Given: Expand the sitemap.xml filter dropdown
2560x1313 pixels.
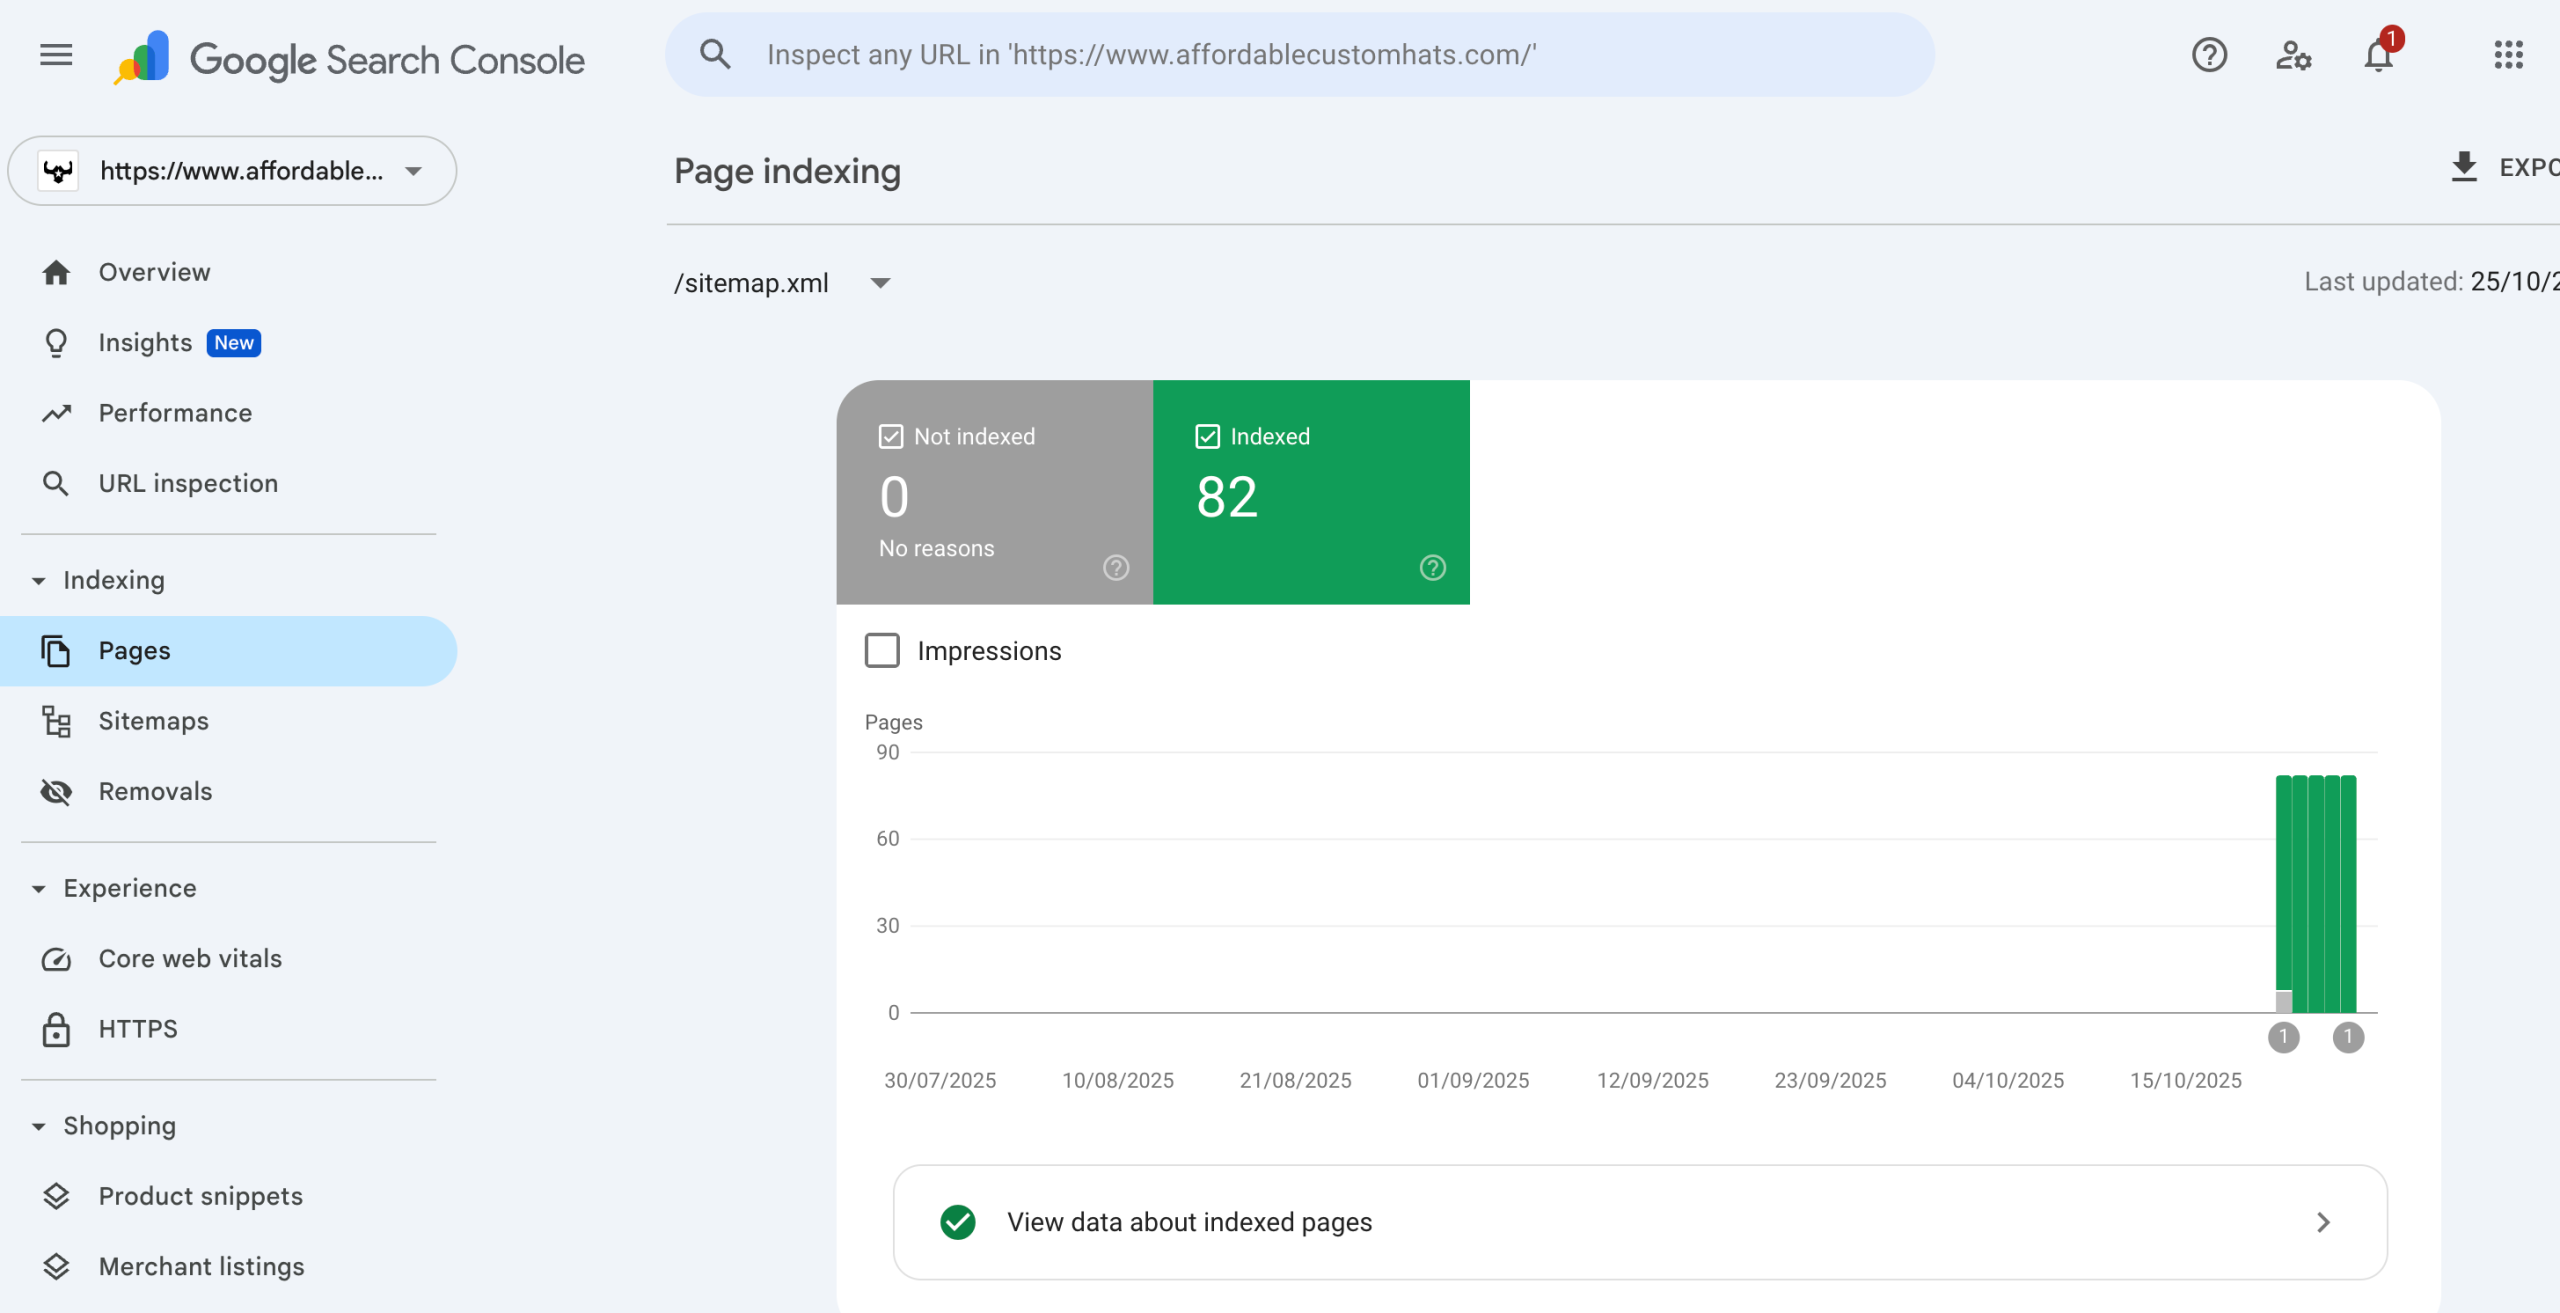Looking at the screenshot, I should click(880, 283).
